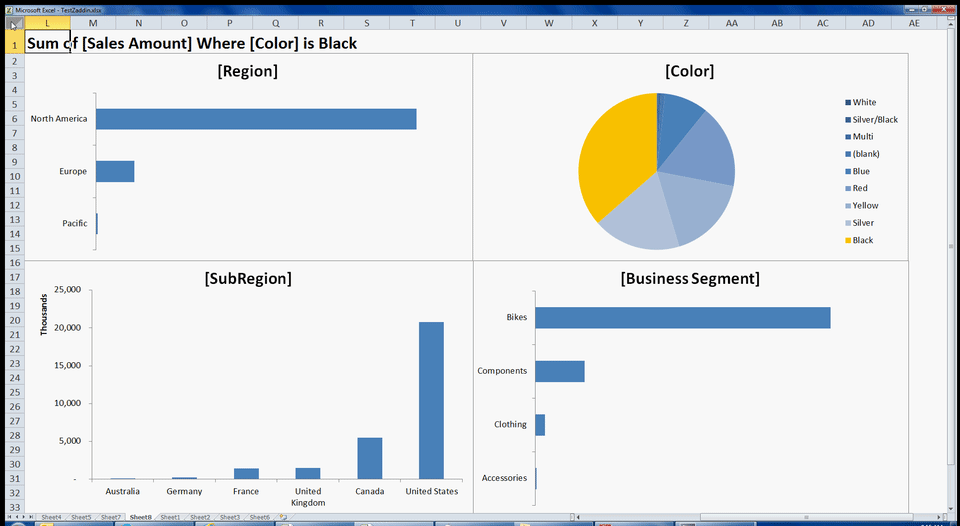Click the horizontal scrollbar left arrow
Screen dimensions: 960x526
tap(579, 517)
